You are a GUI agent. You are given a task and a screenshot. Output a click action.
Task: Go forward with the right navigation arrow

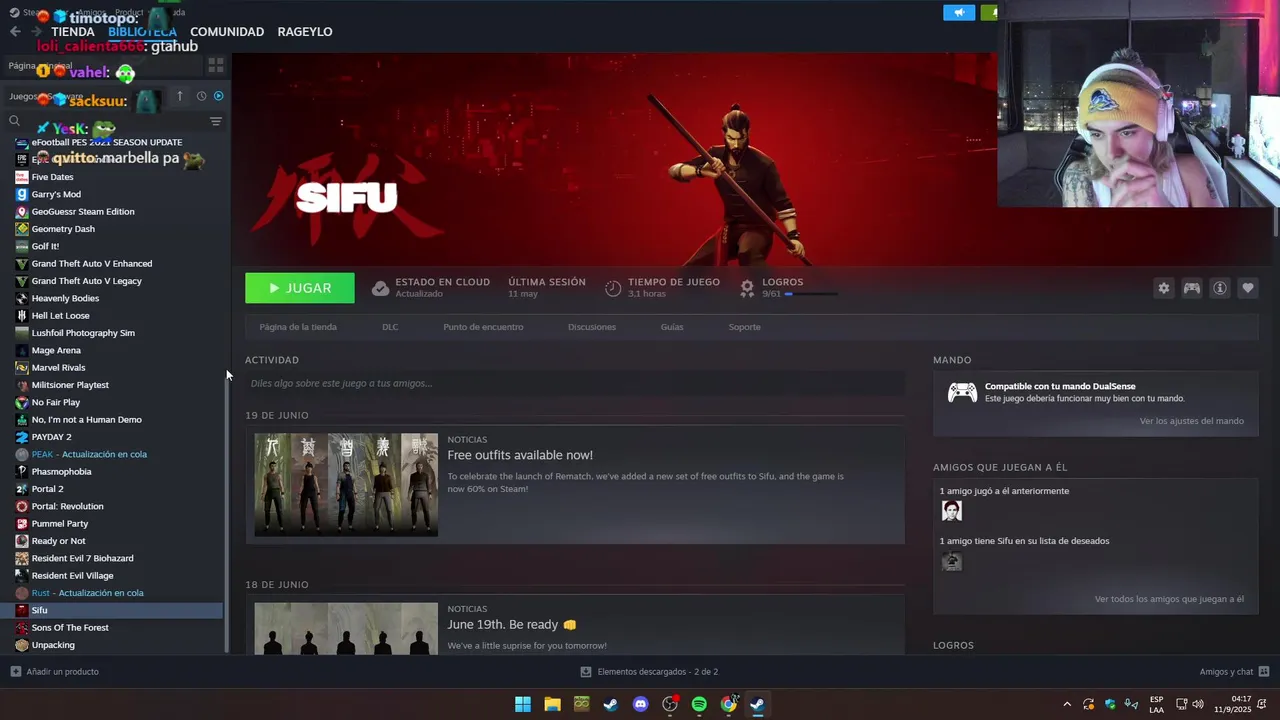37,32
